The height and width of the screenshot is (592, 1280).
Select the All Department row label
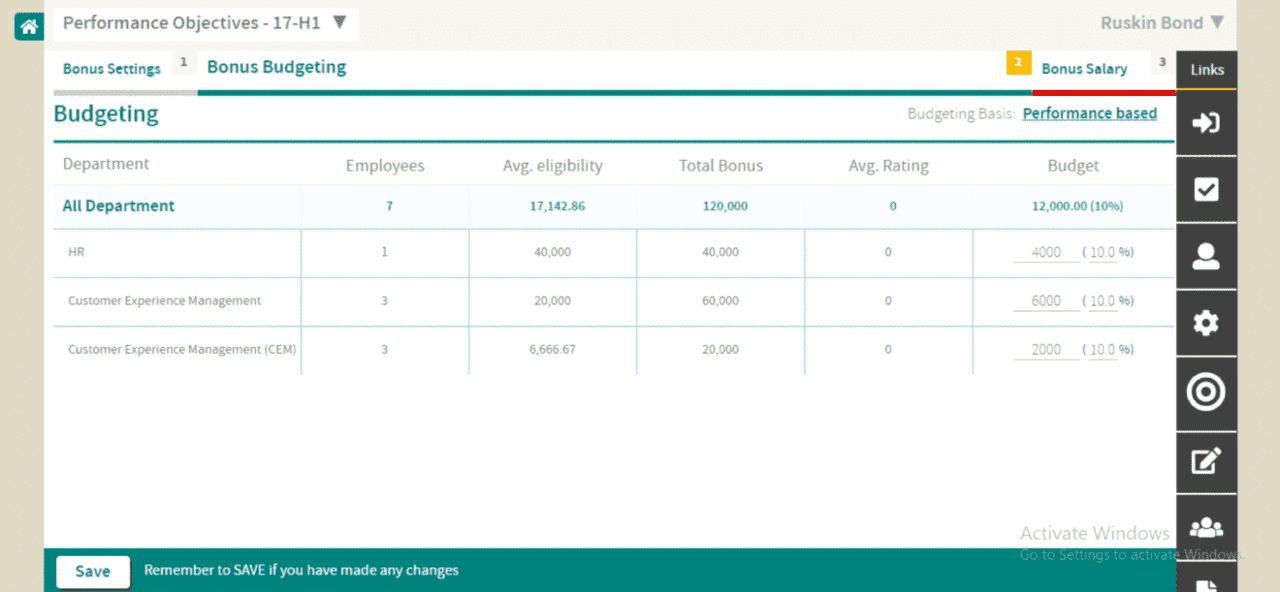click(119, 206)
